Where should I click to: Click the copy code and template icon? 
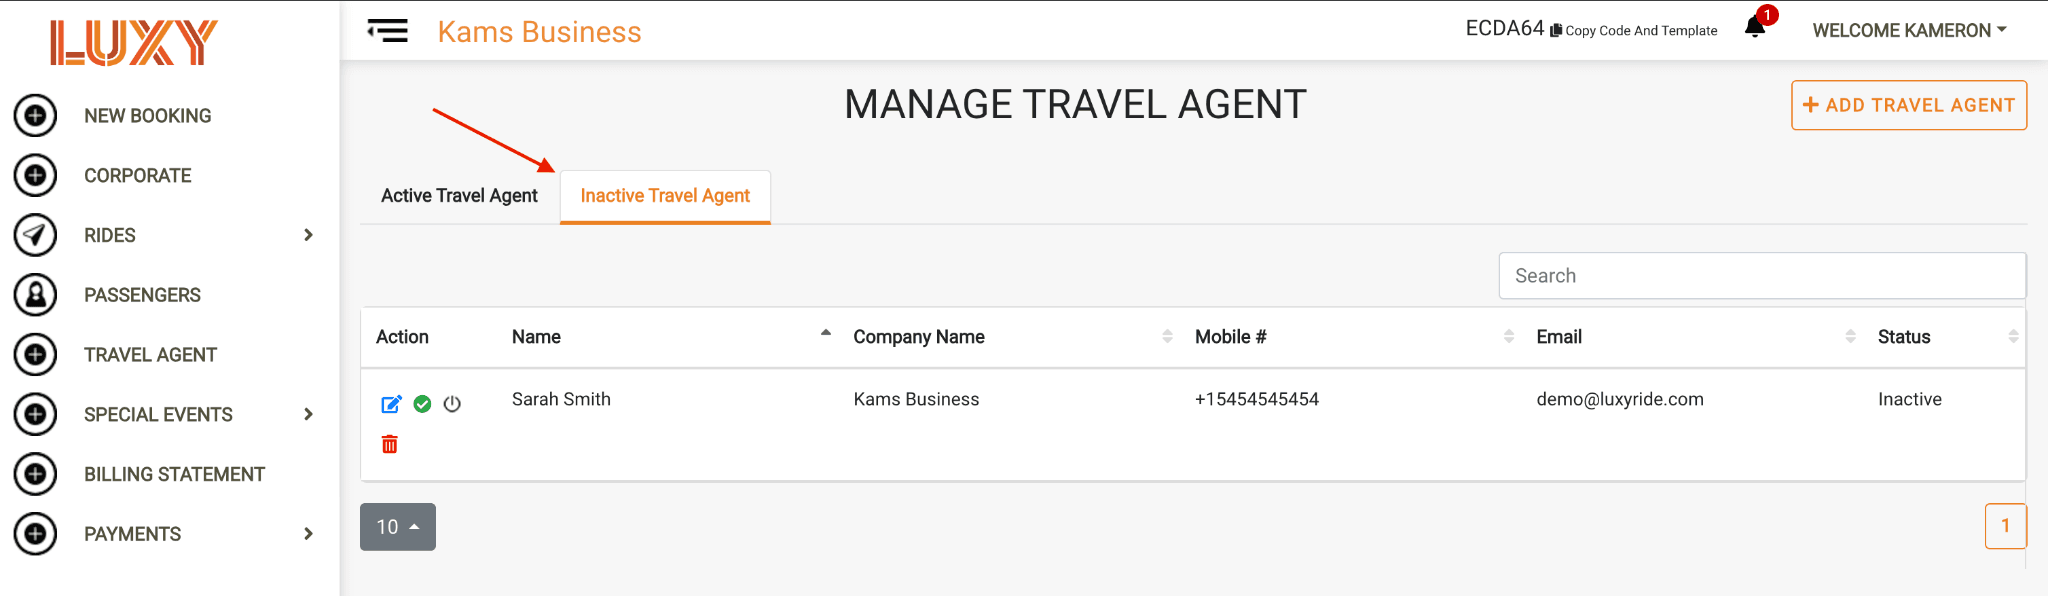click(1556, 31)
